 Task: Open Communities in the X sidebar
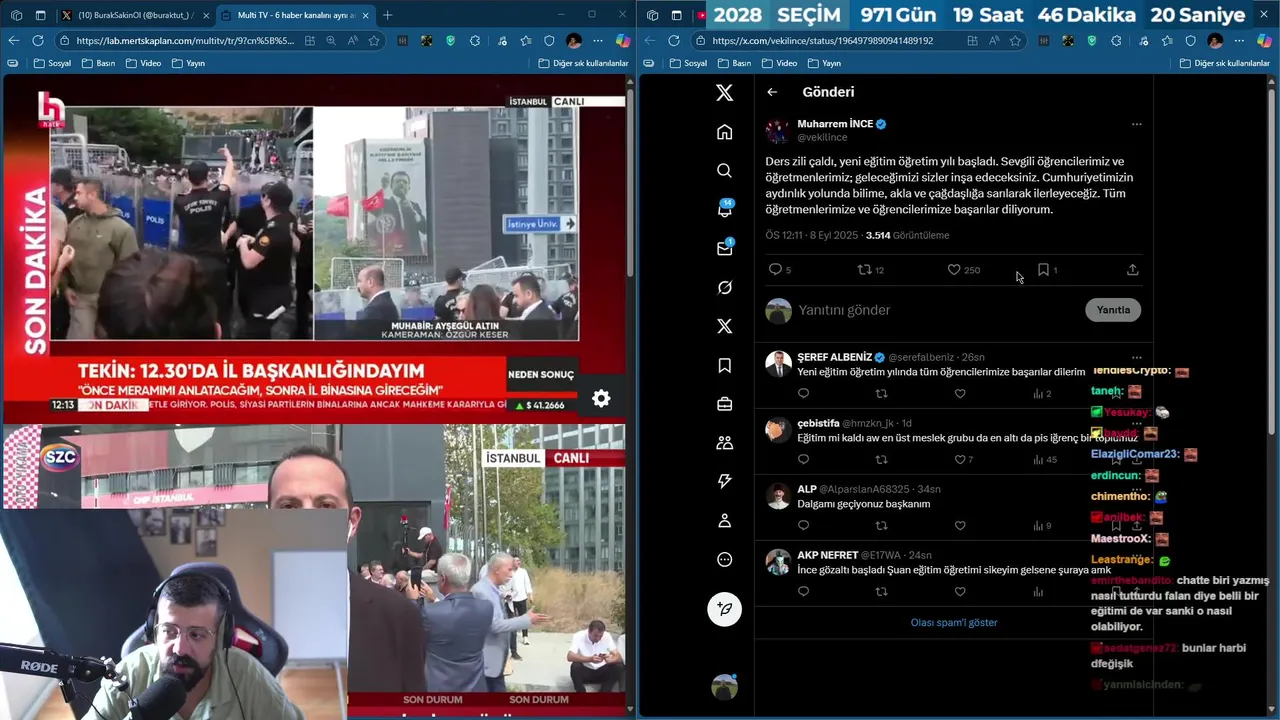[725, 443]
